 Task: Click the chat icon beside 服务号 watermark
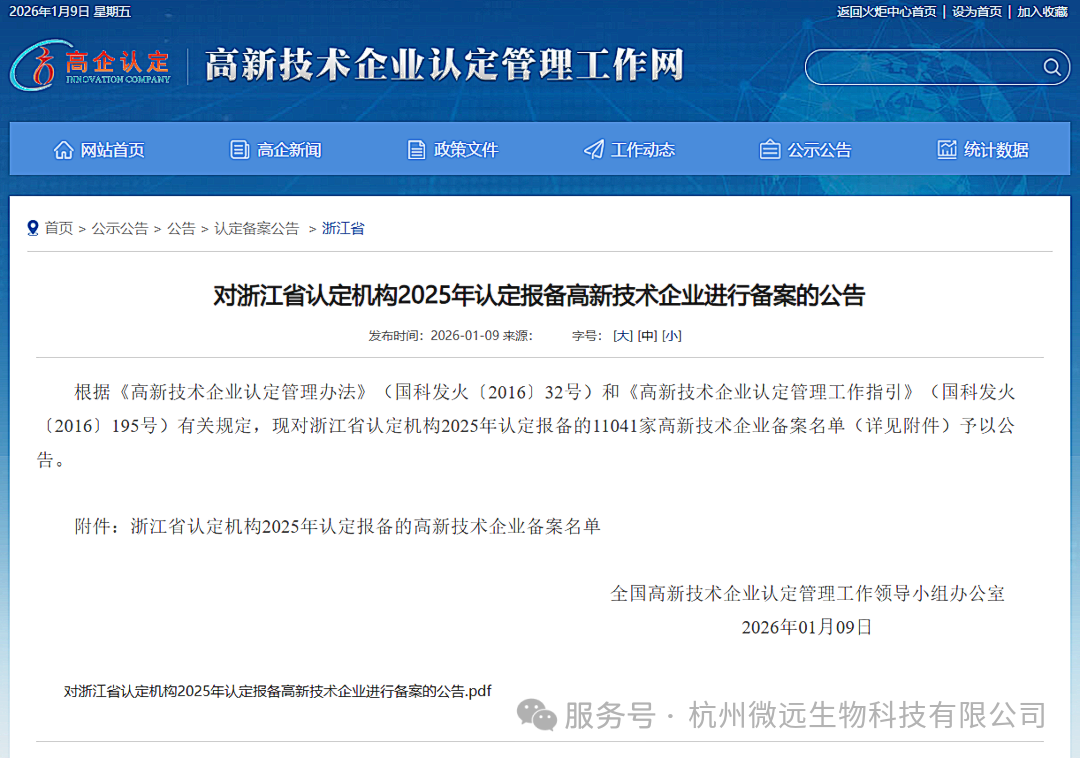[534, 715]
